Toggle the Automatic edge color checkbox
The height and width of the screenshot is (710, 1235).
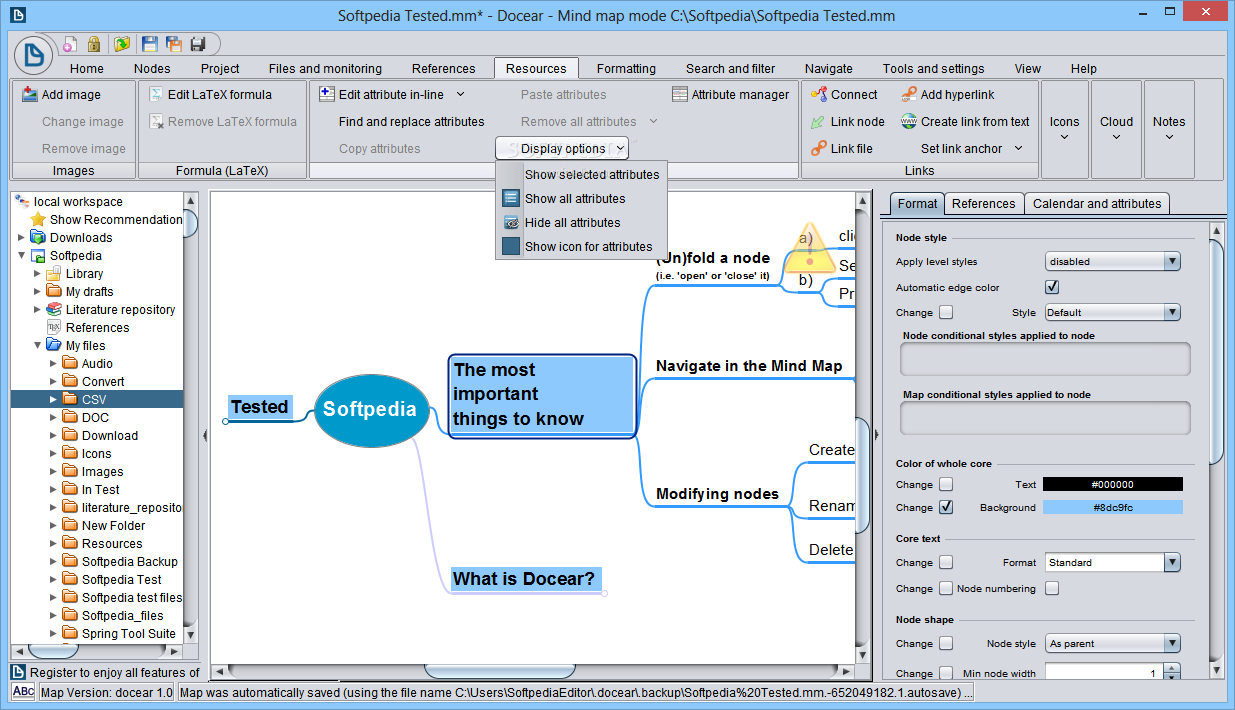pyautogui.click(x=1052, y=287)
